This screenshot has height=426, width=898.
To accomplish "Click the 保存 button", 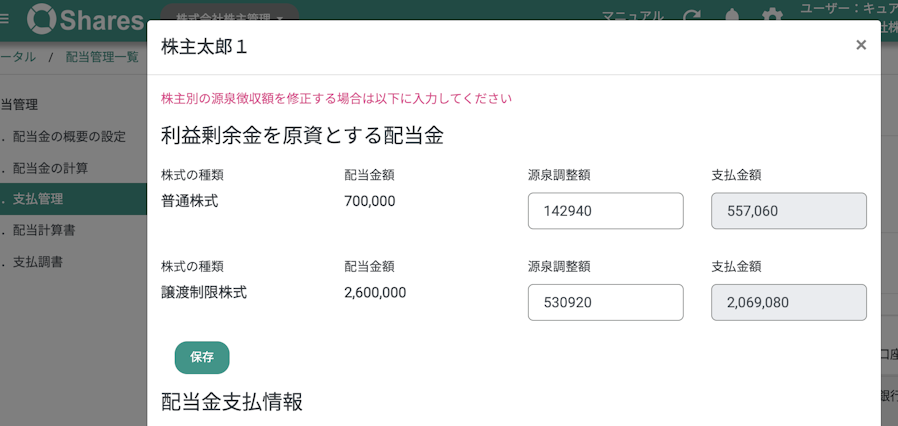I will point(202,358).
